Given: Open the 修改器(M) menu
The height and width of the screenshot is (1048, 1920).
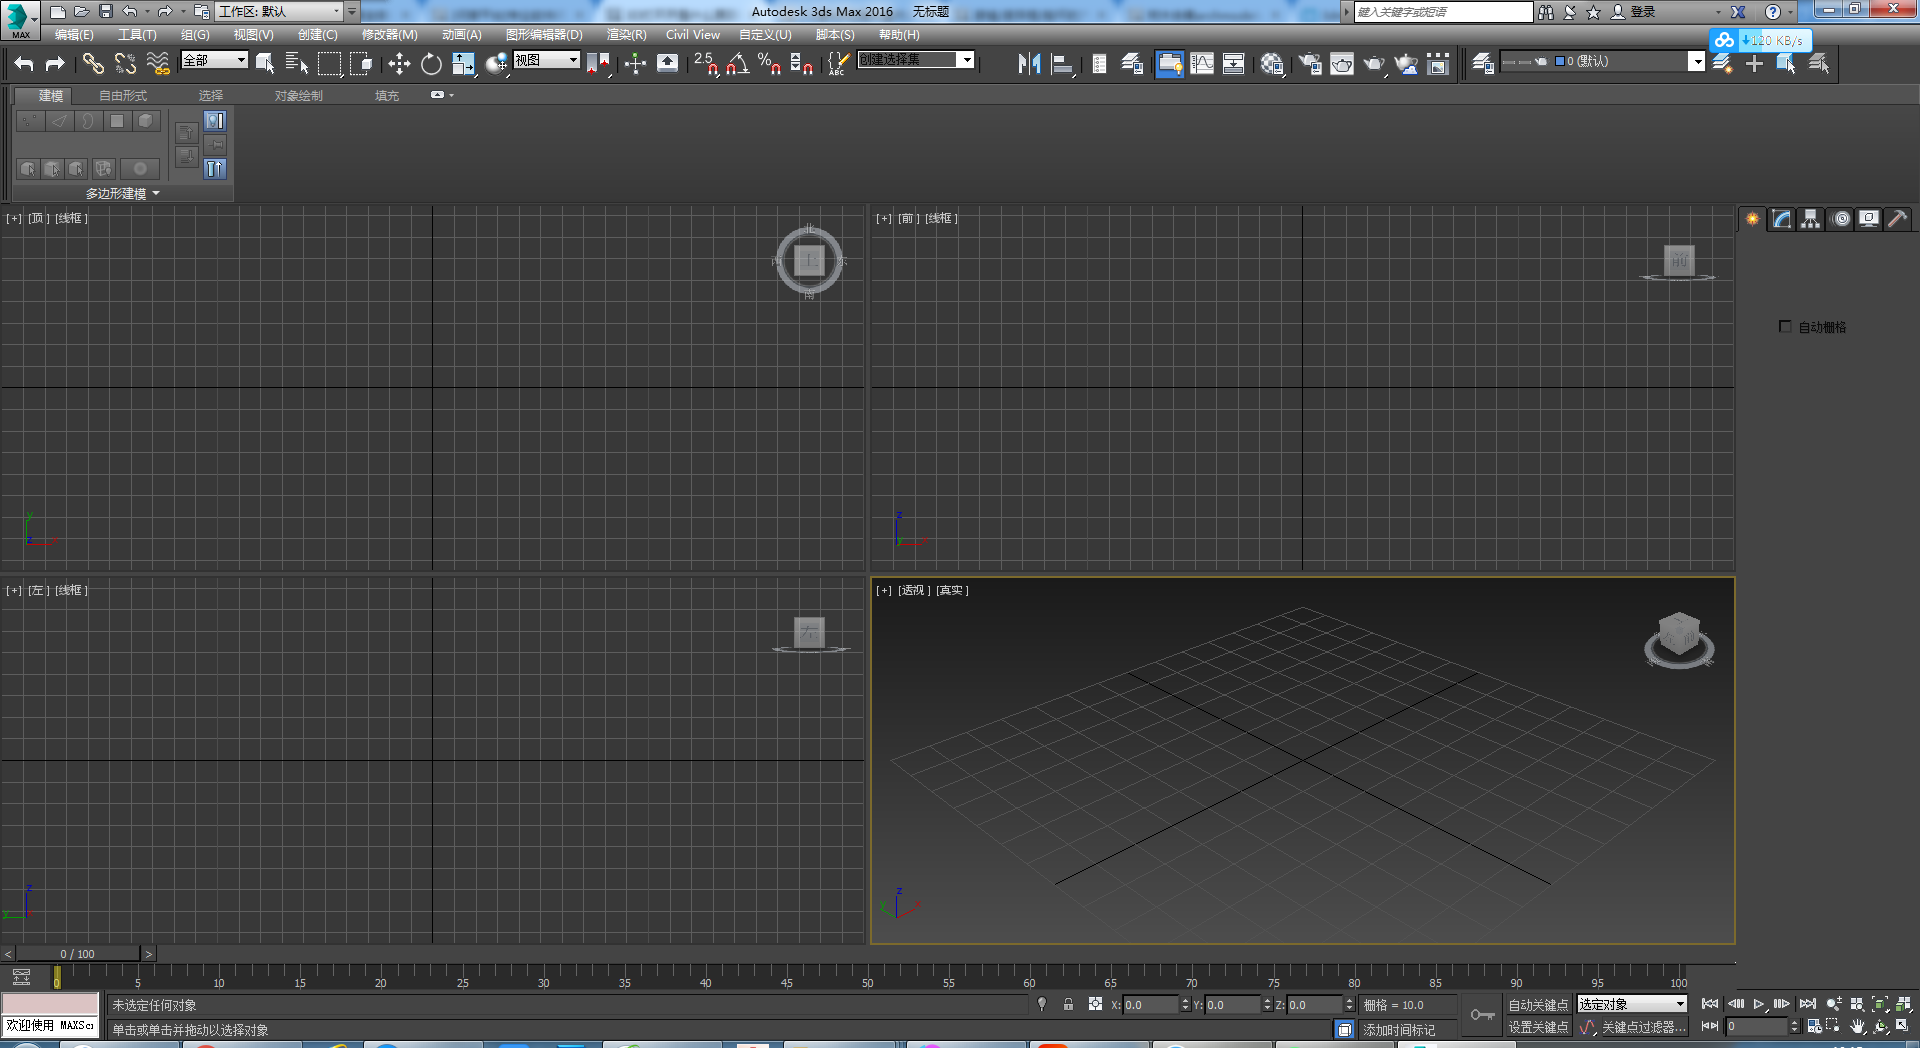Looking at the screenshot, I should [390, 35].
